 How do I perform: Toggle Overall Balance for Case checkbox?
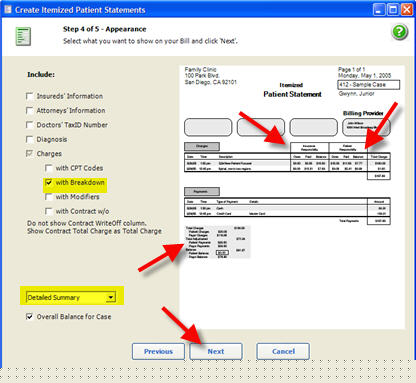[29, 317]
